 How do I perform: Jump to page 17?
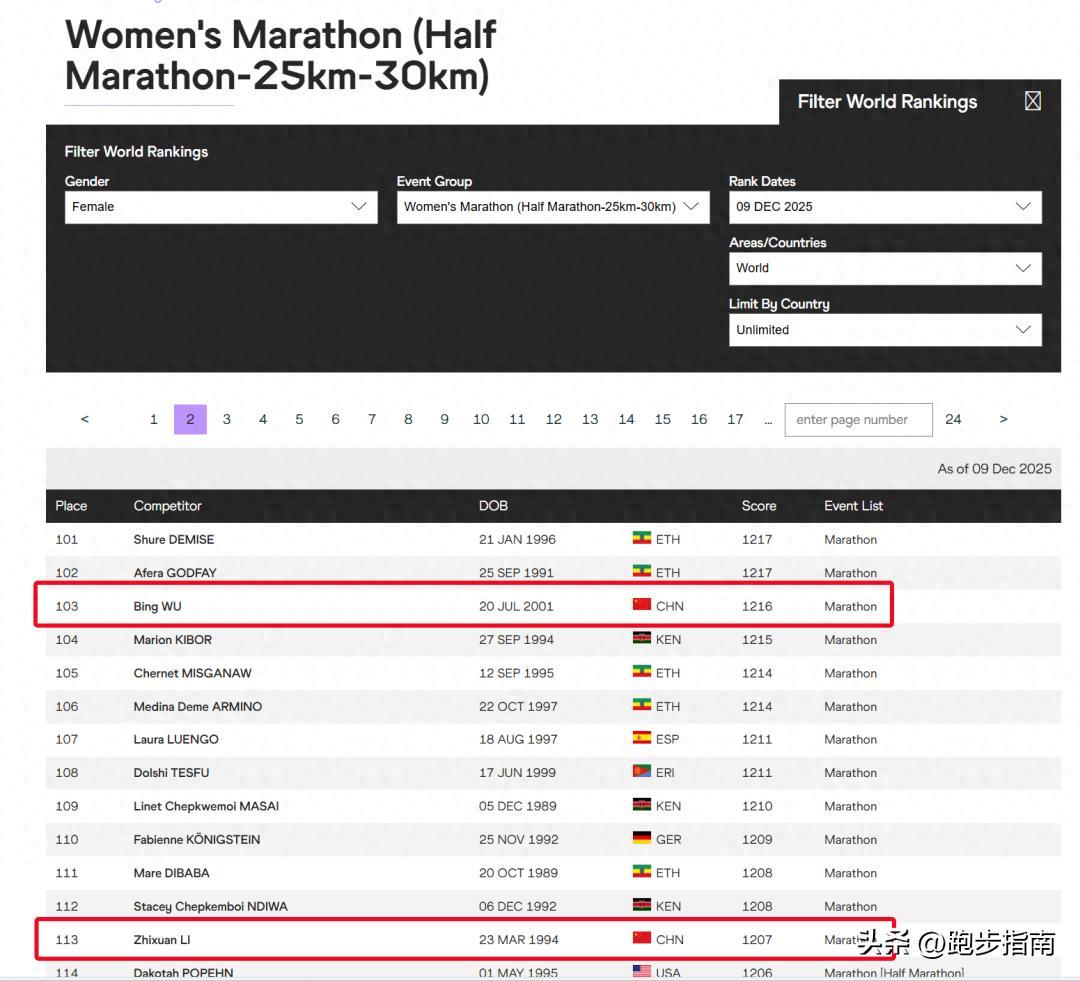(x=735, y=419)
